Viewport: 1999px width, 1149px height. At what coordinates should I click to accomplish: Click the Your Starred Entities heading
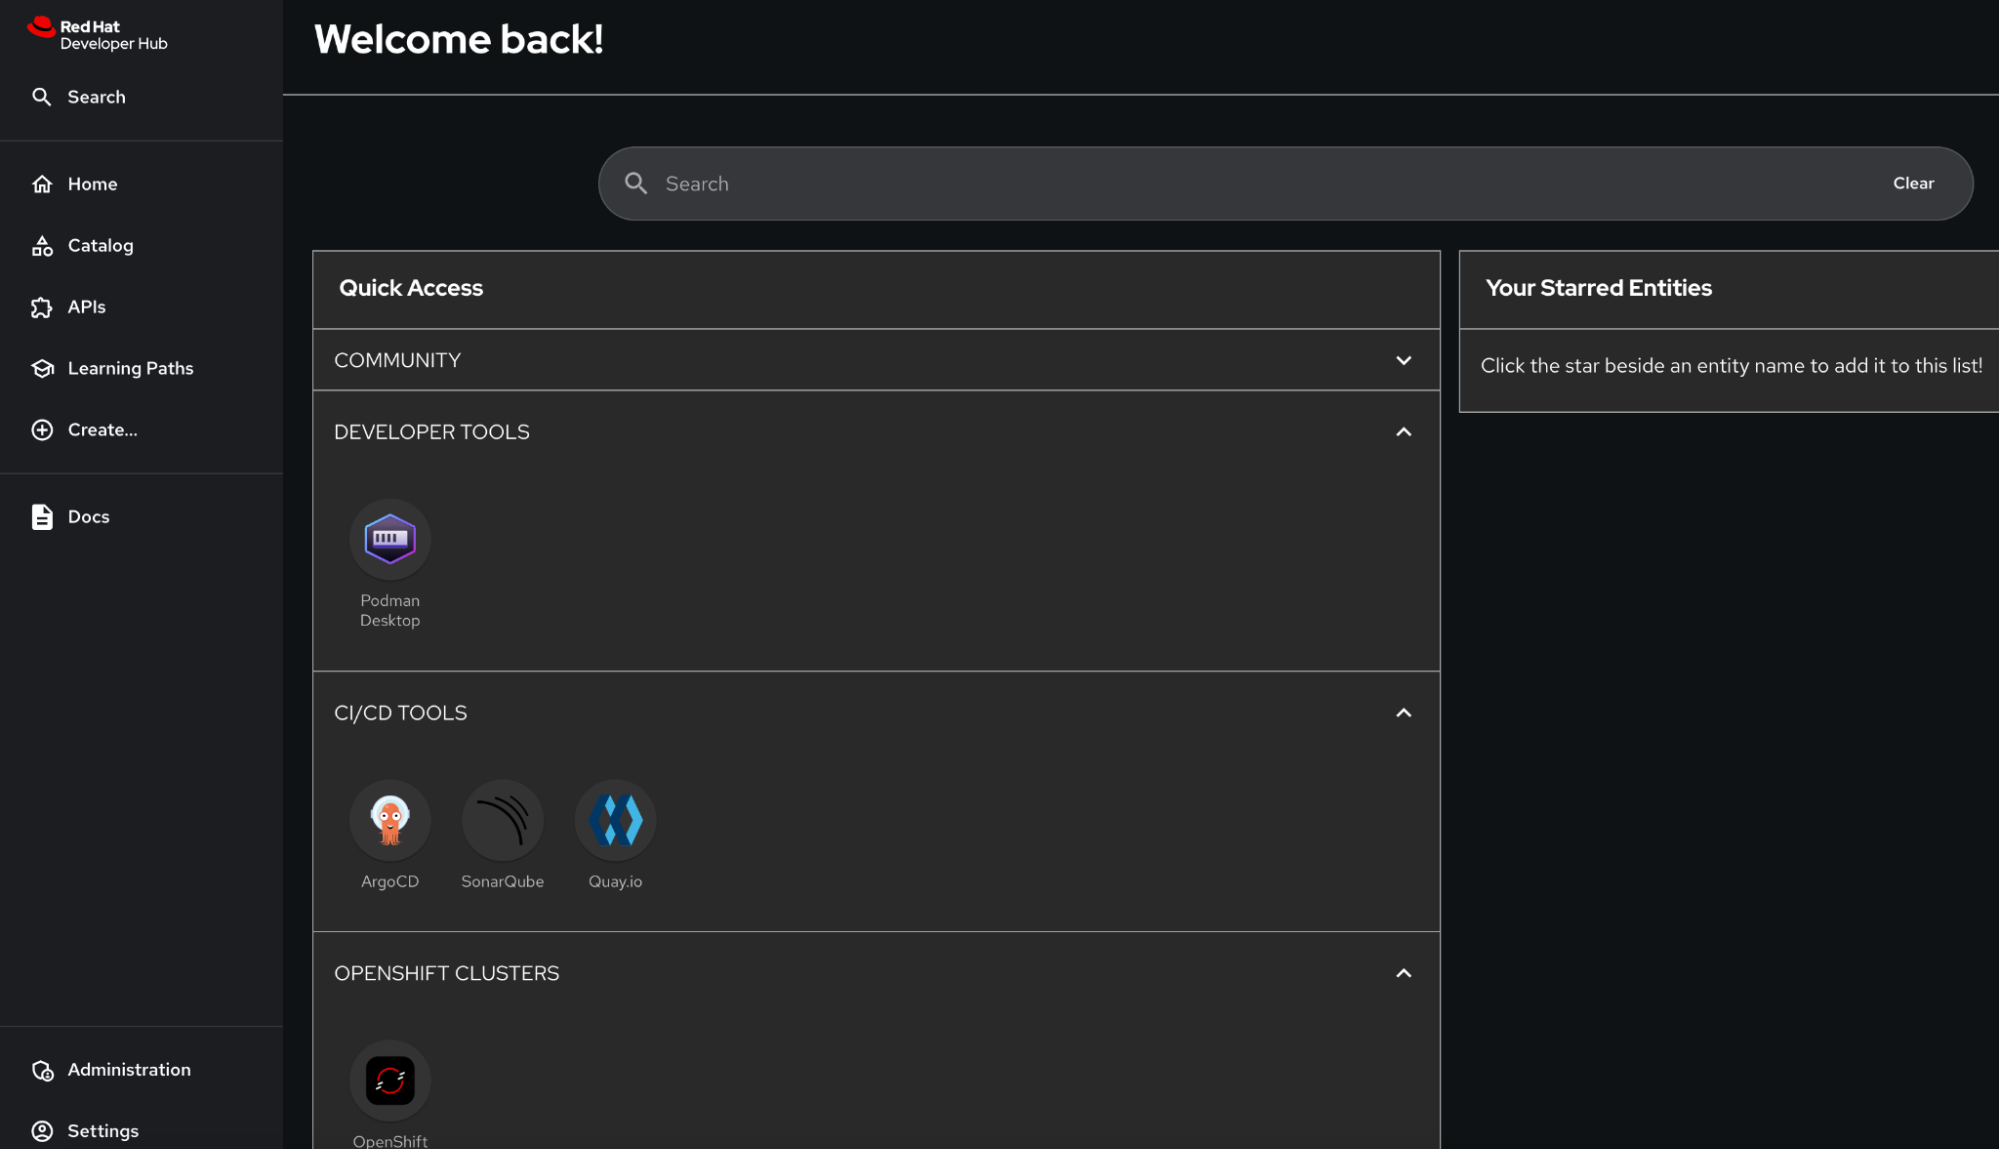point(1598,288)
